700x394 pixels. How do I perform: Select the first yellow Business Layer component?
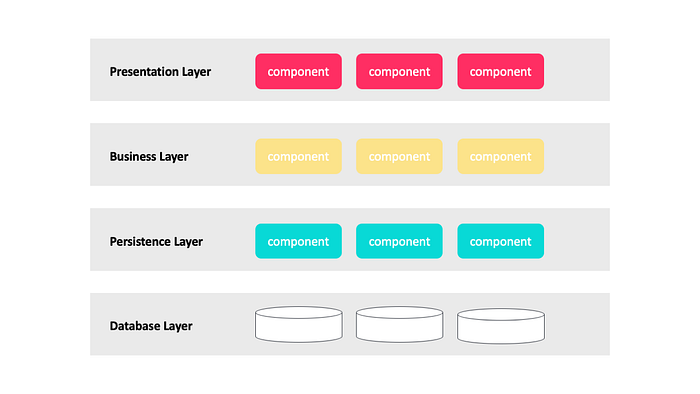coord(298,156)
